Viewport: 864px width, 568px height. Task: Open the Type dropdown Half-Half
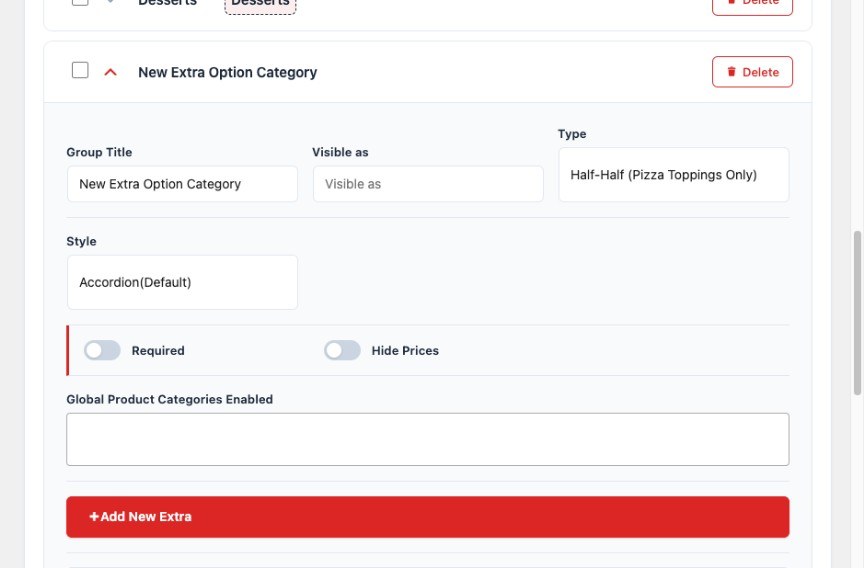pos(673,175)
